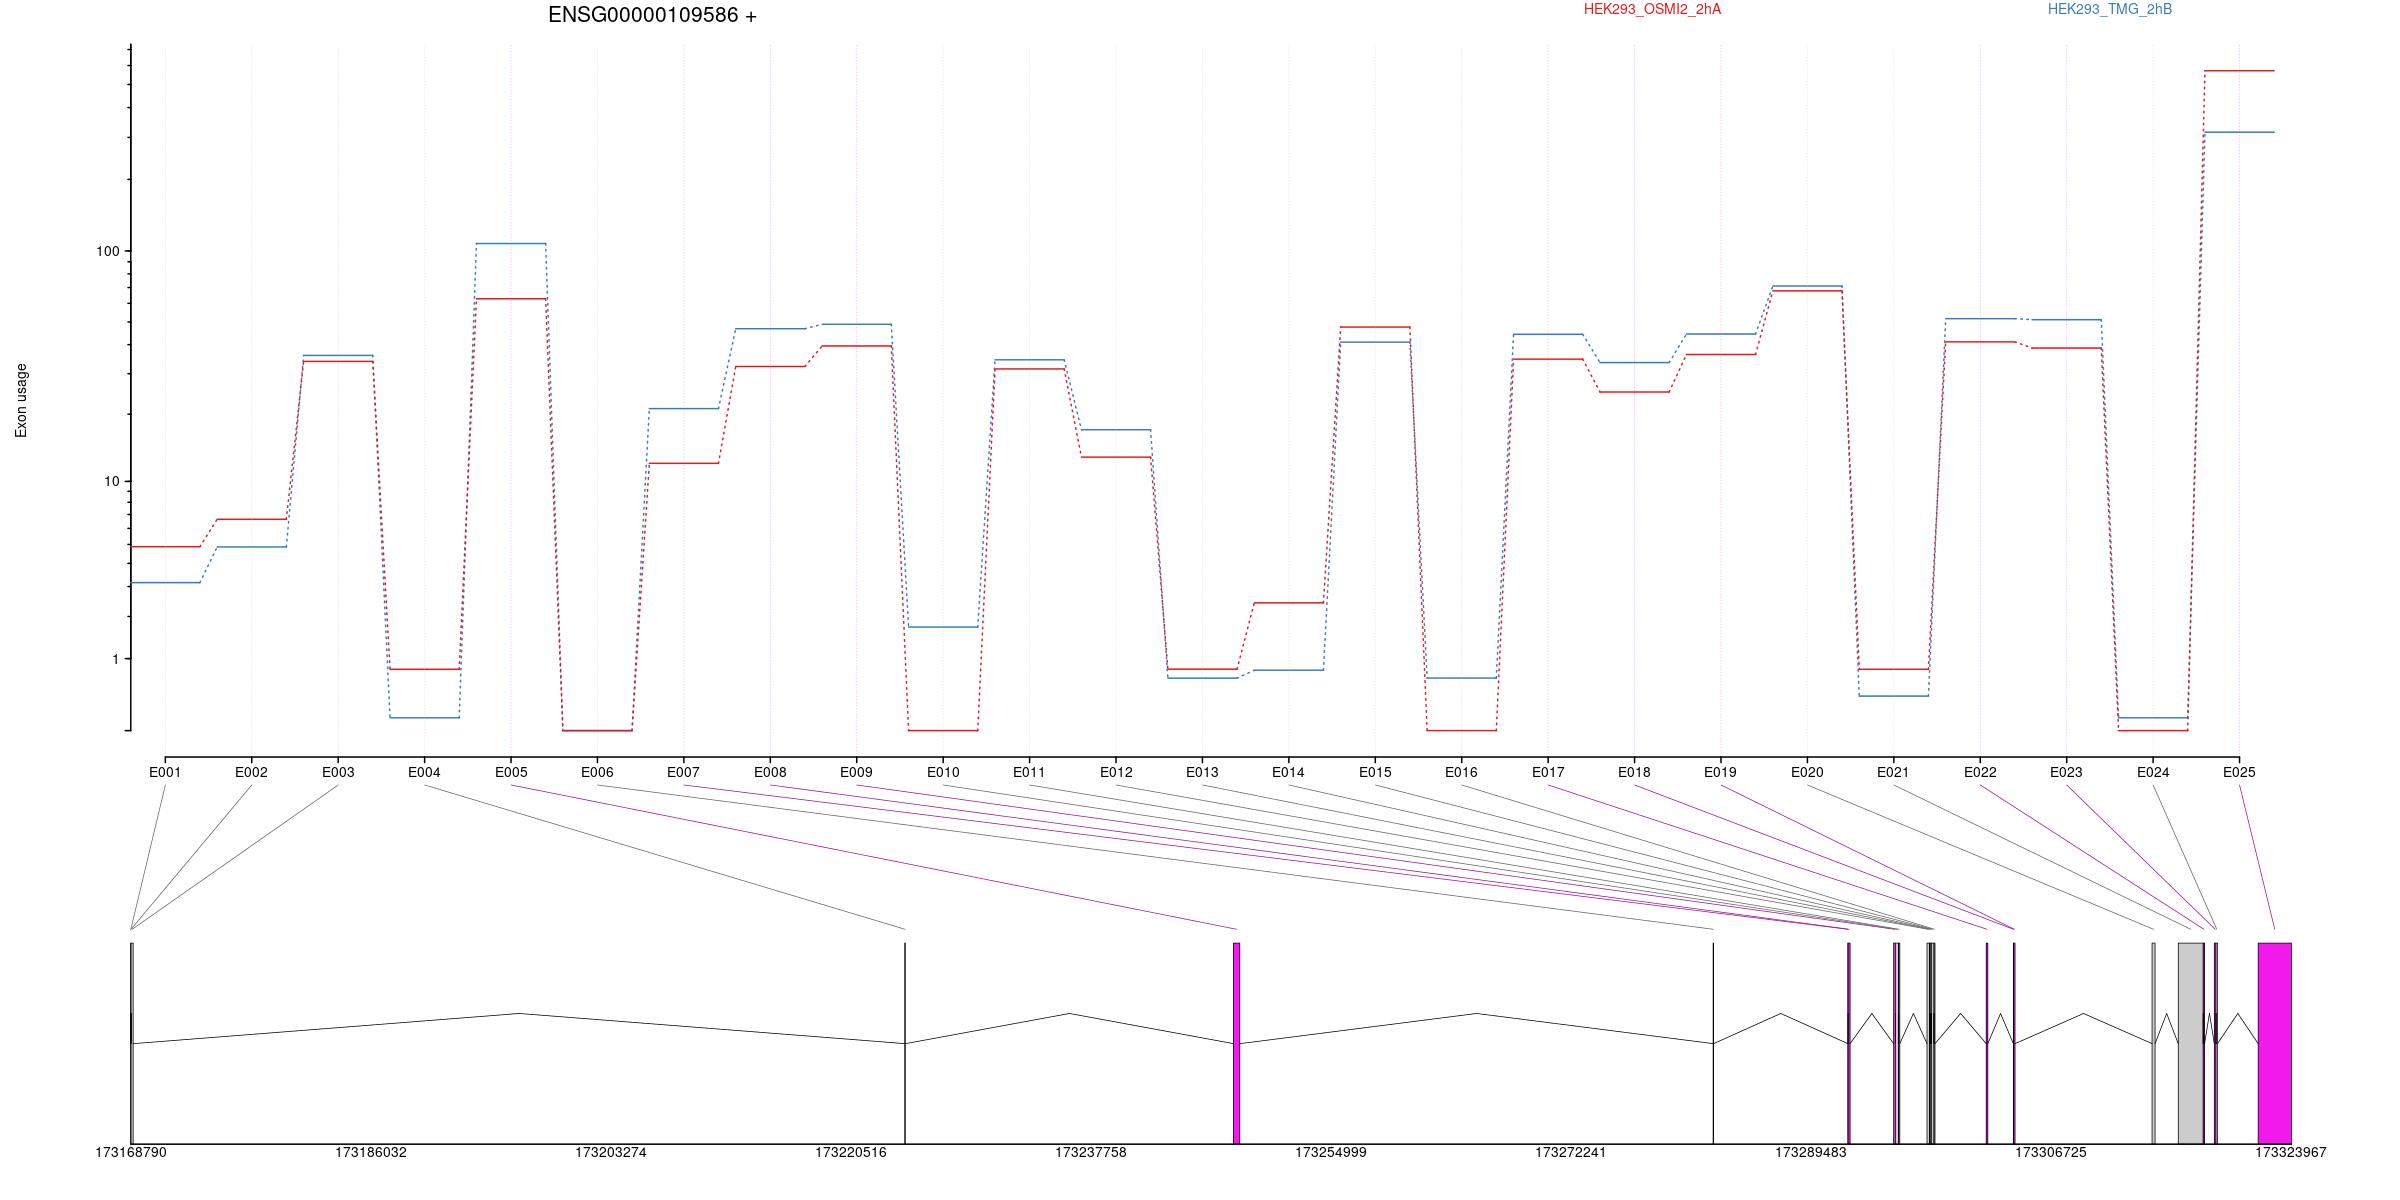
Task: Click exon label E019
Action: tap(1720, 772)
